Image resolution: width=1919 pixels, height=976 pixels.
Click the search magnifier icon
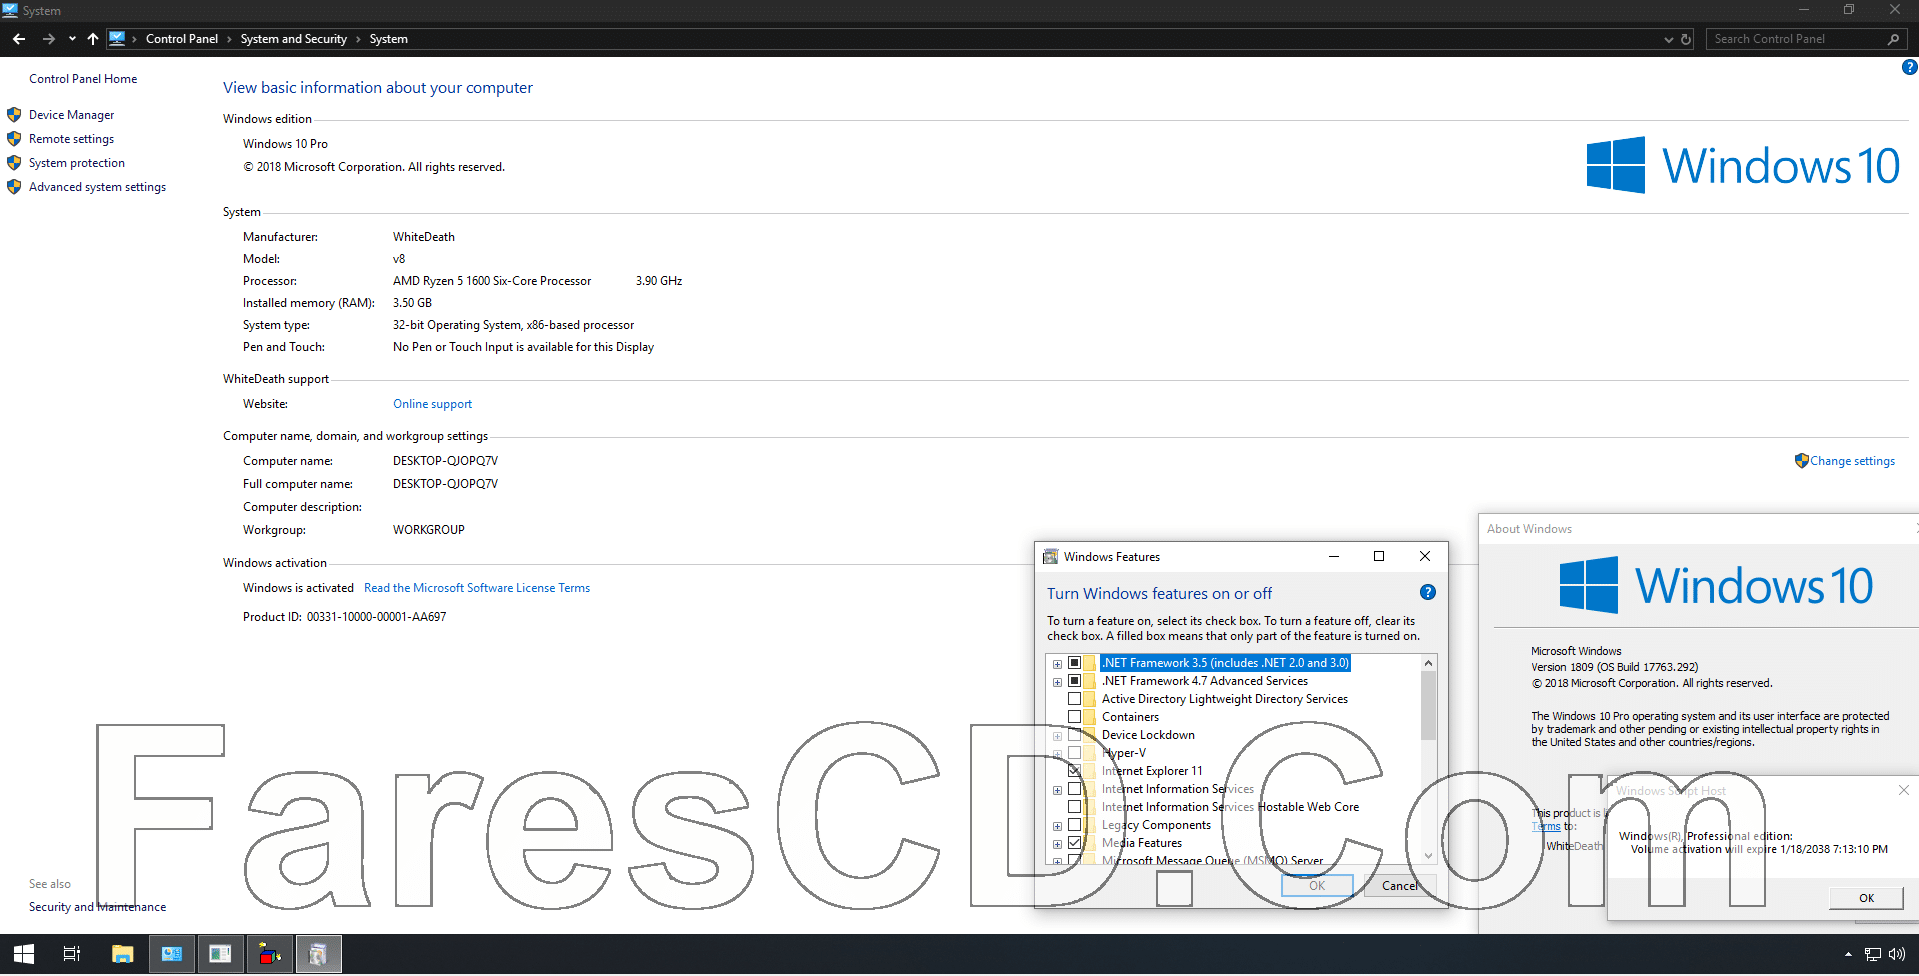(x=1893, y=39)
